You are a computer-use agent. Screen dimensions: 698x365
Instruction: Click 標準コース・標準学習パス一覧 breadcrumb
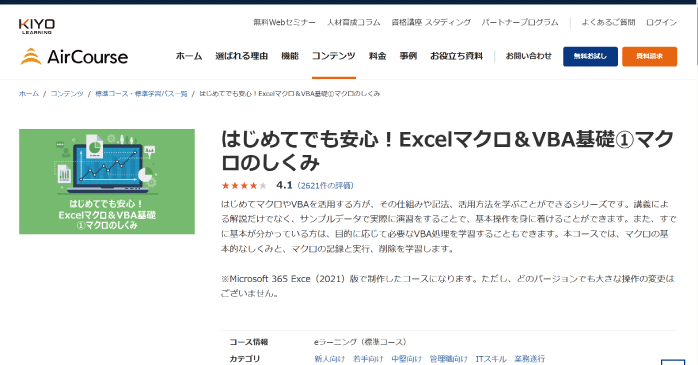click(x=141, y=93)
